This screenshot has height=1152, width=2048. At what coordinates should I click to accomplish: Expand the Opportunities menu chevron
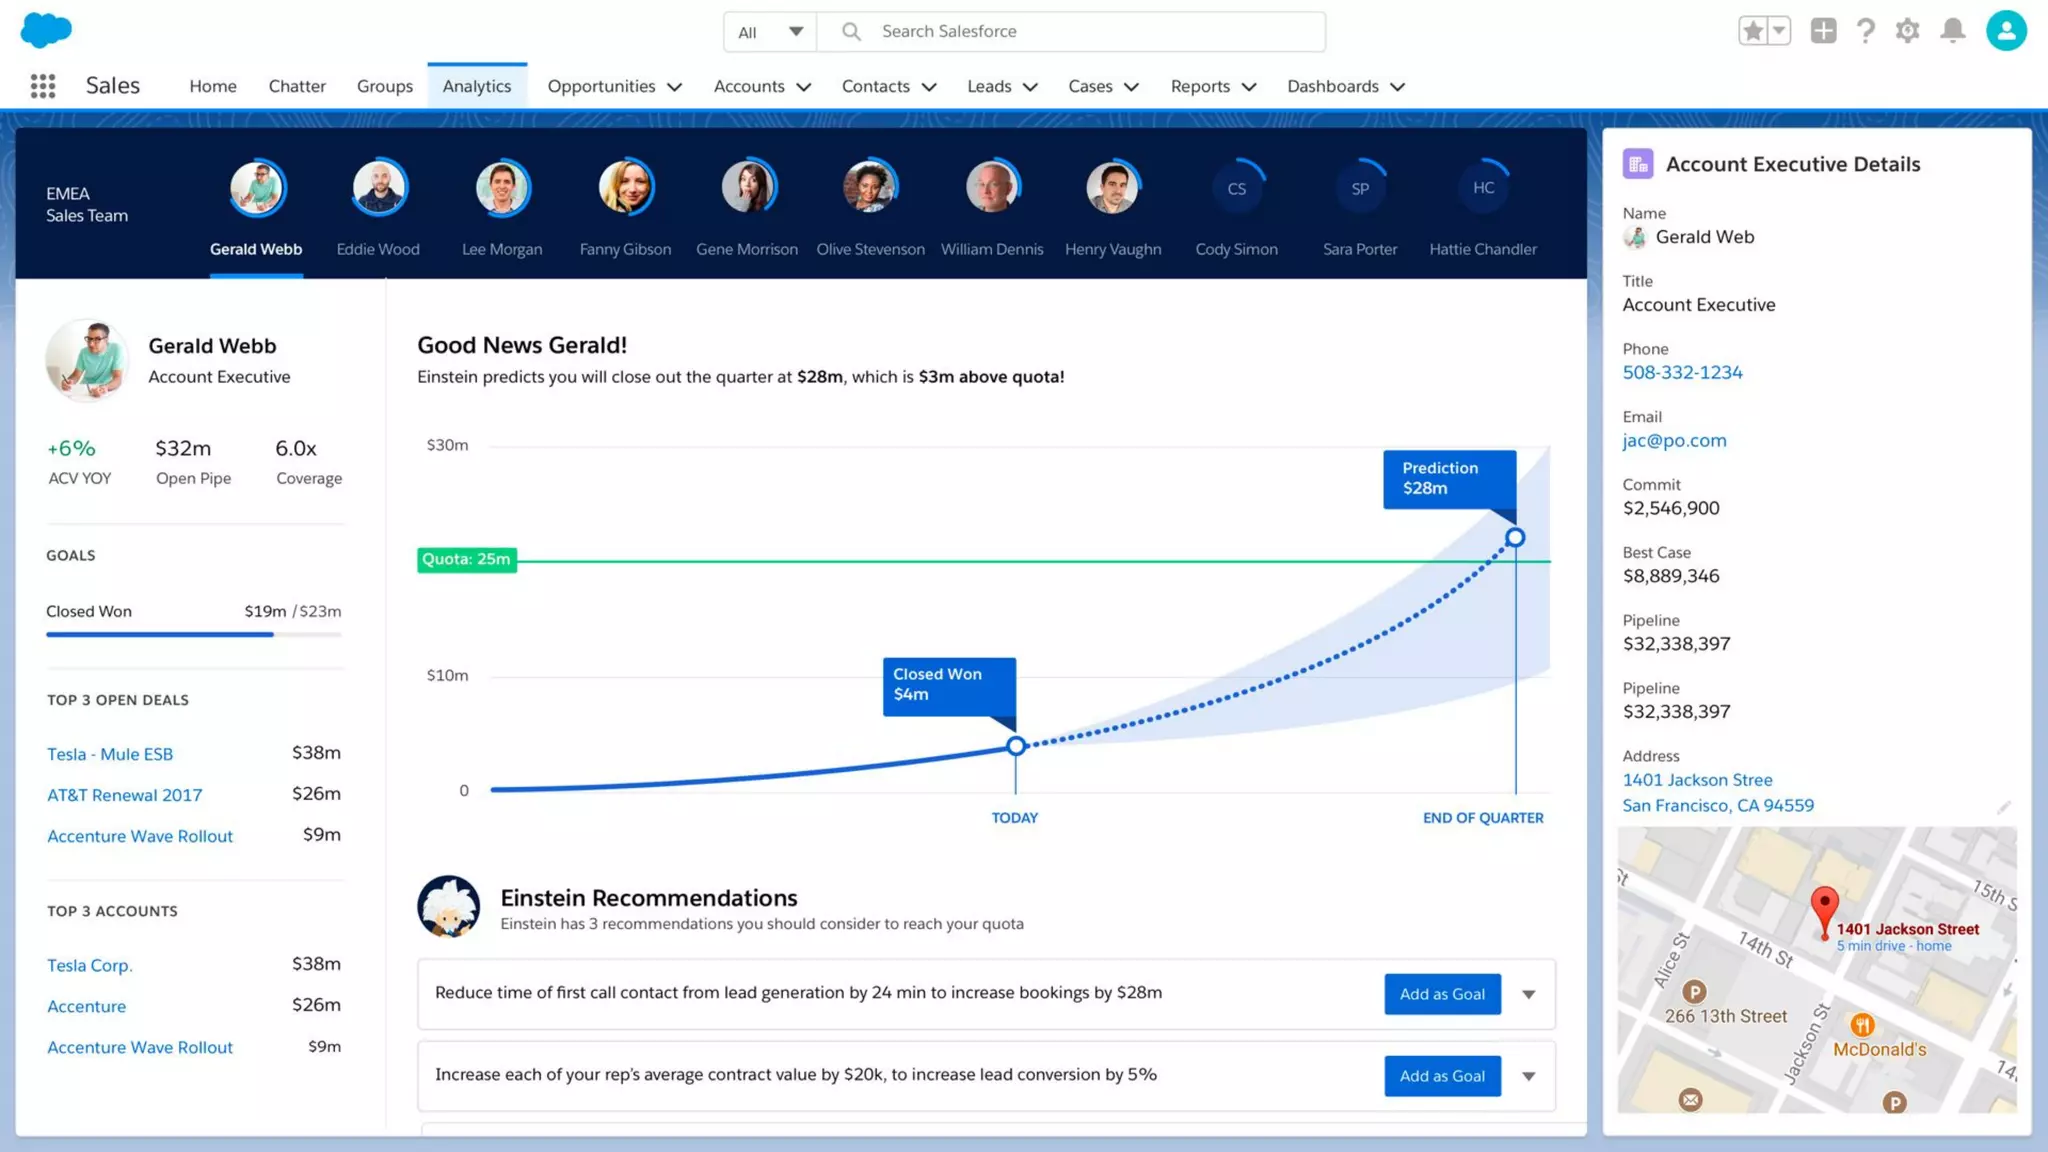[x=675, y=87]
